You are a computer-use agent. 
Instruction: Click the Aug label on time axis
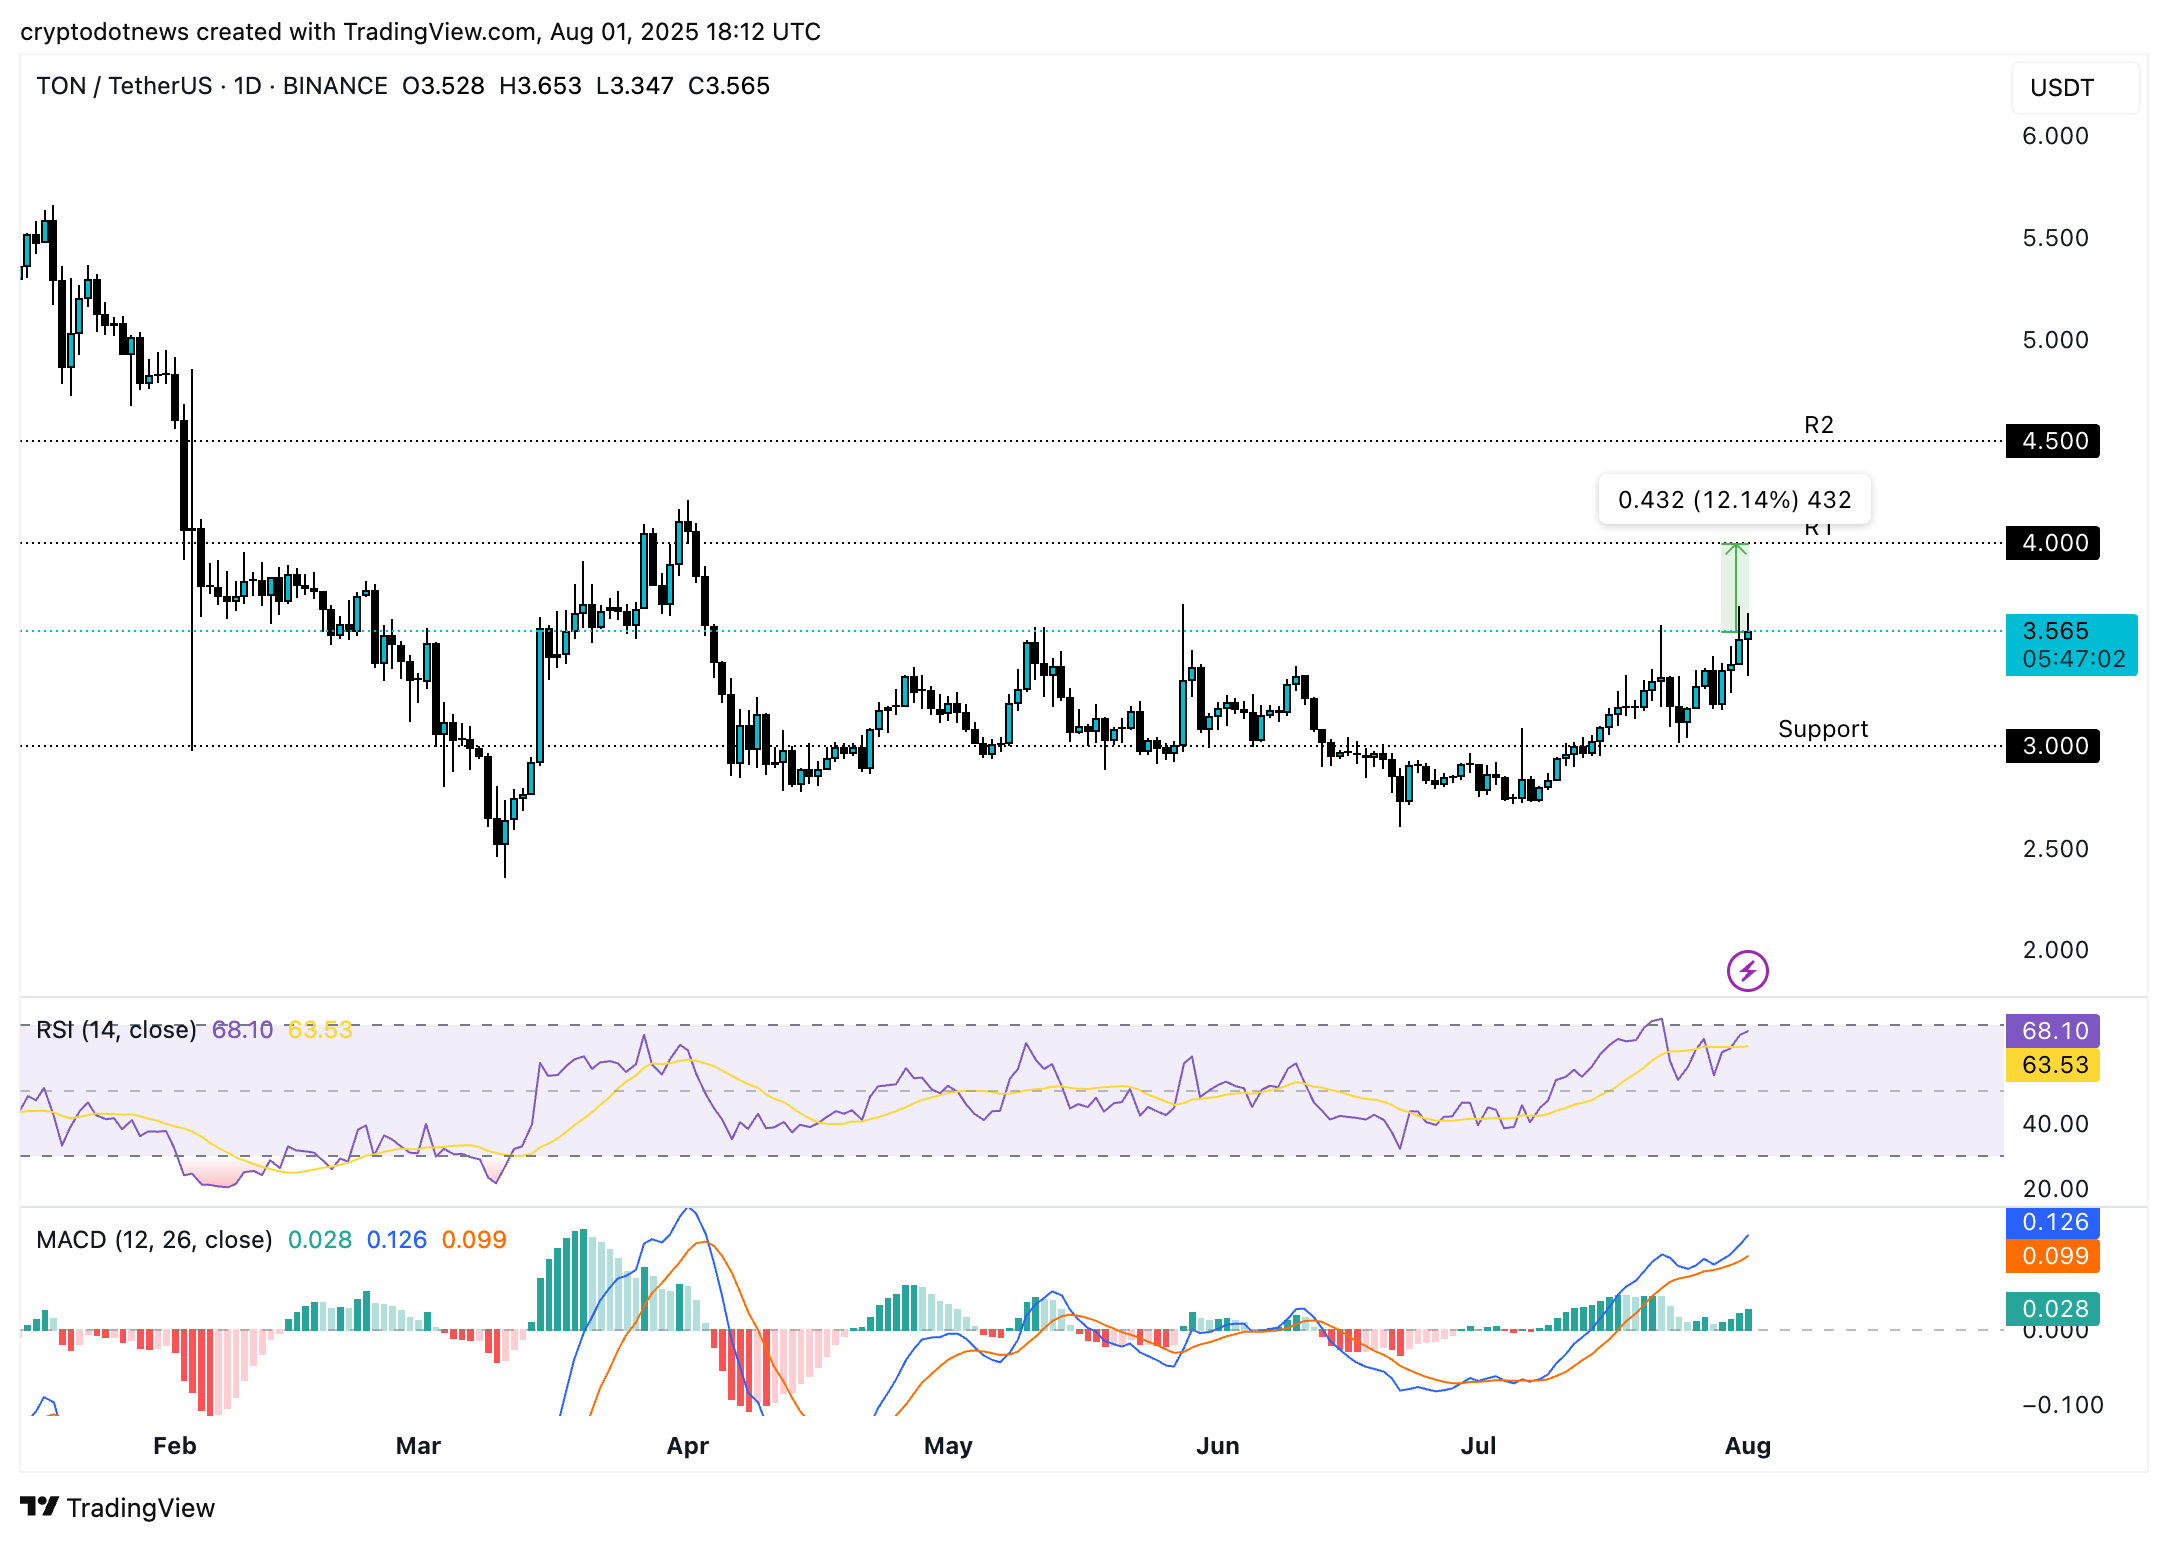click(1747, 1445)
